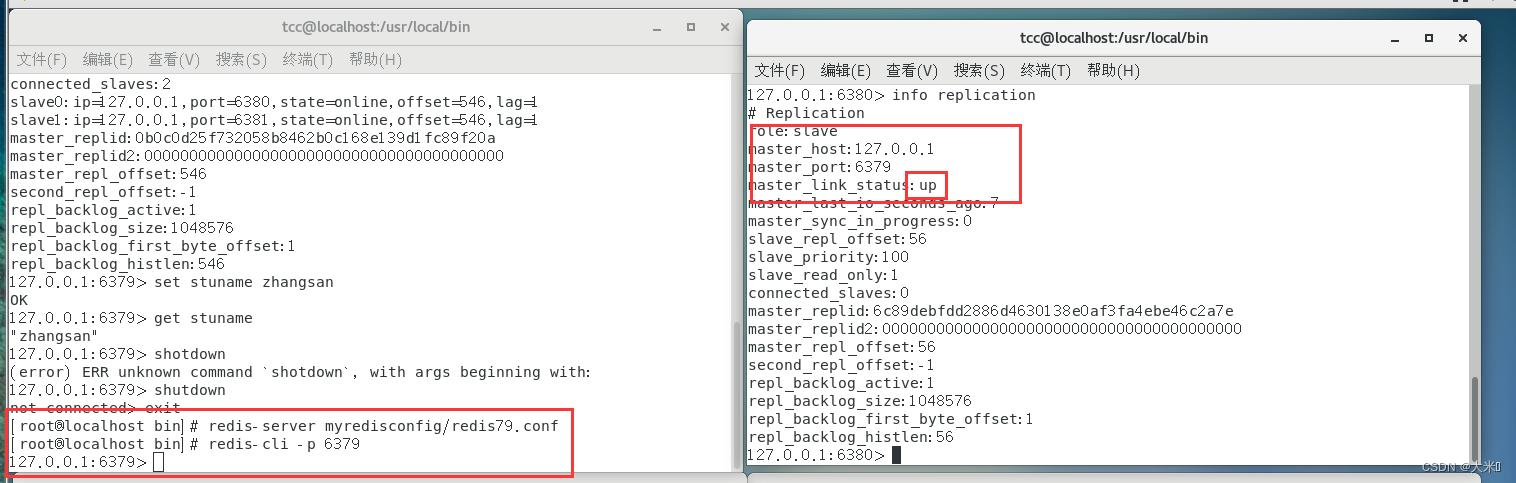Image resolution: width=1516 pixels, height=483 pixels.
Task: Minimize the right terminal window
Action: tap(1393, 39)
